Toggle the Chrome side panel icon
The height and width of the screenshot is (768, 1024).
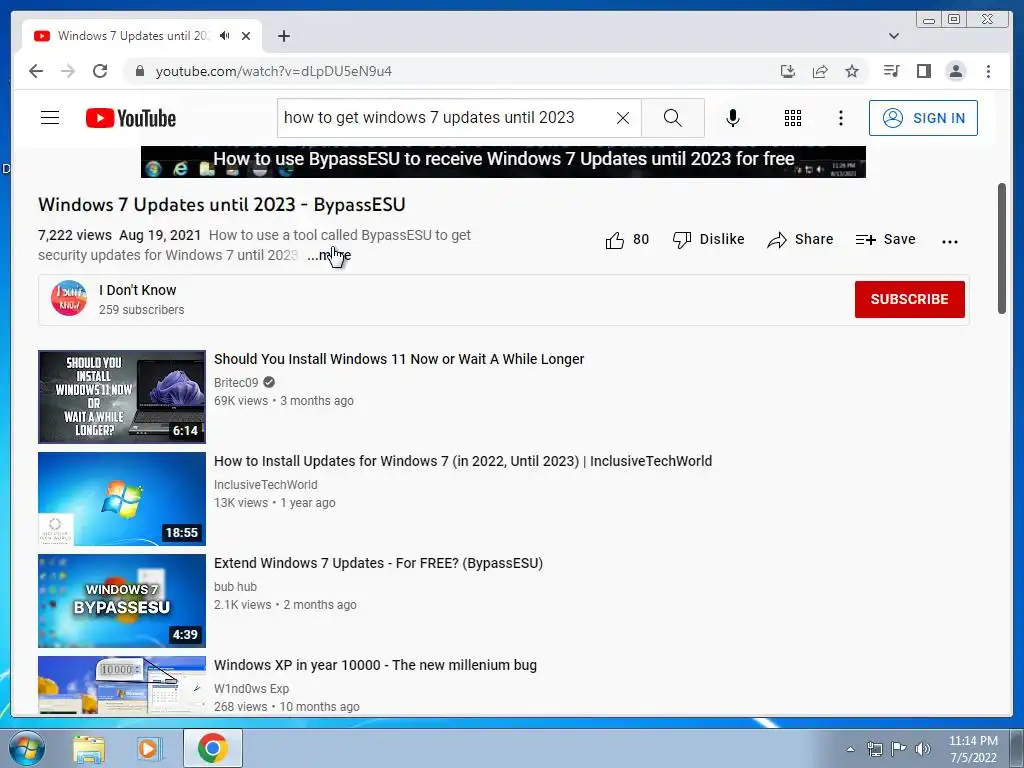point(923,71)
